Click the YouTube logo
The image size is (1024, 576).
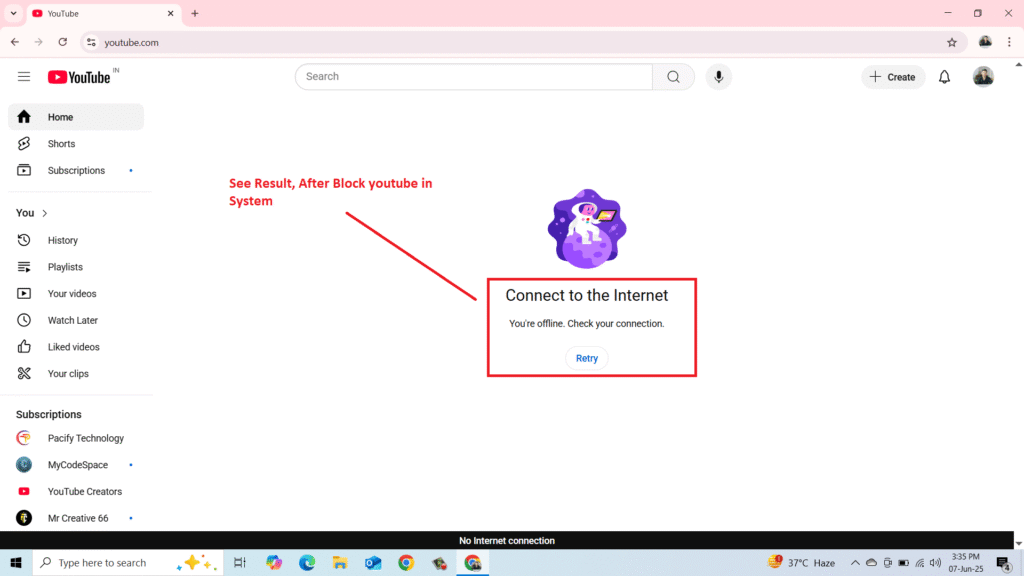click(x=79, y=77)
